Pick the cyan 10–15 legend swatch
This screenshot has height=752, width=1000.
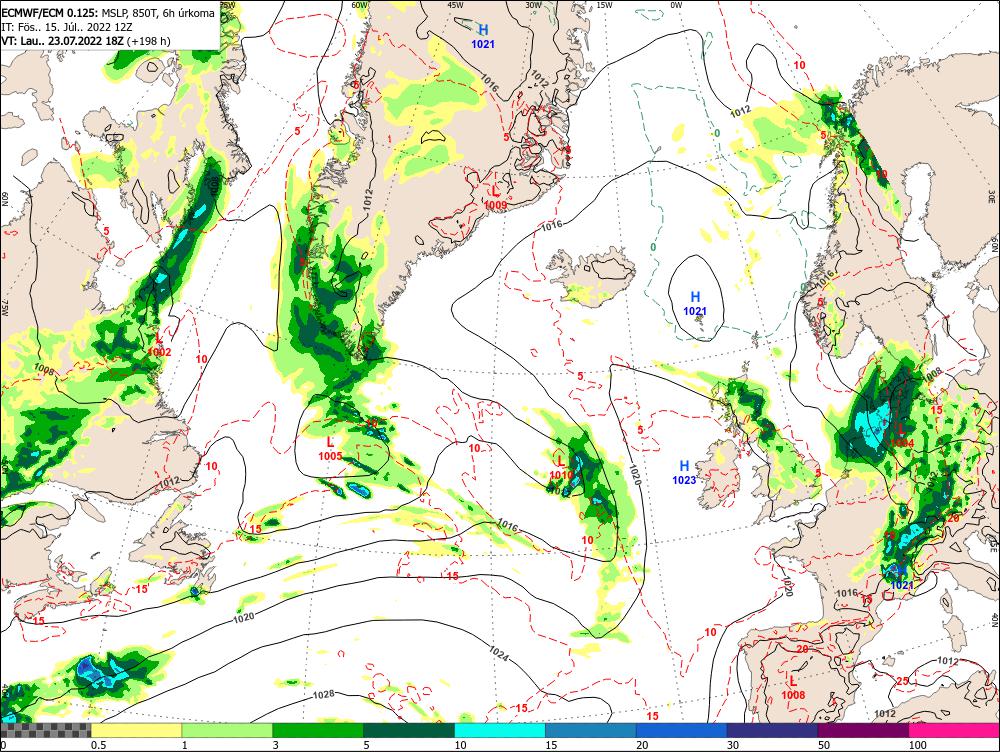[x=499, y=730]
